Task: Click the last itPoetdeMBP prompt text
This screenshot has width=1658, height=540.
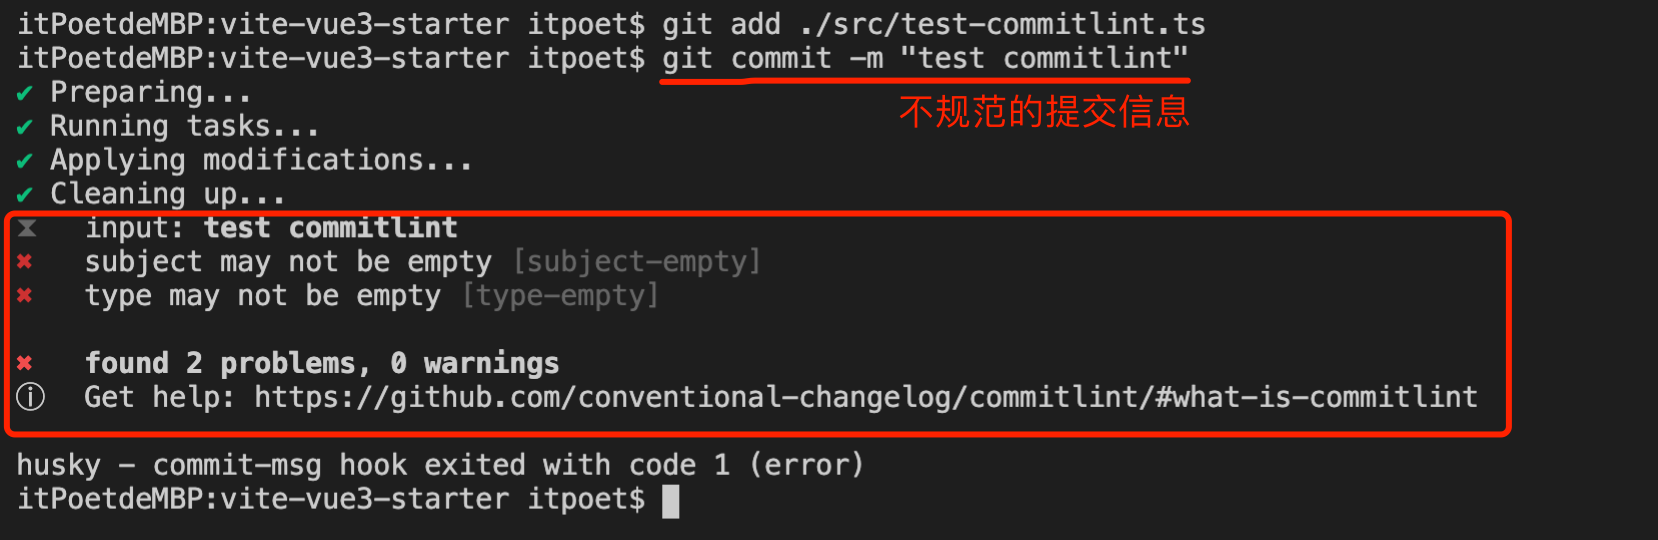Action: 331,499
